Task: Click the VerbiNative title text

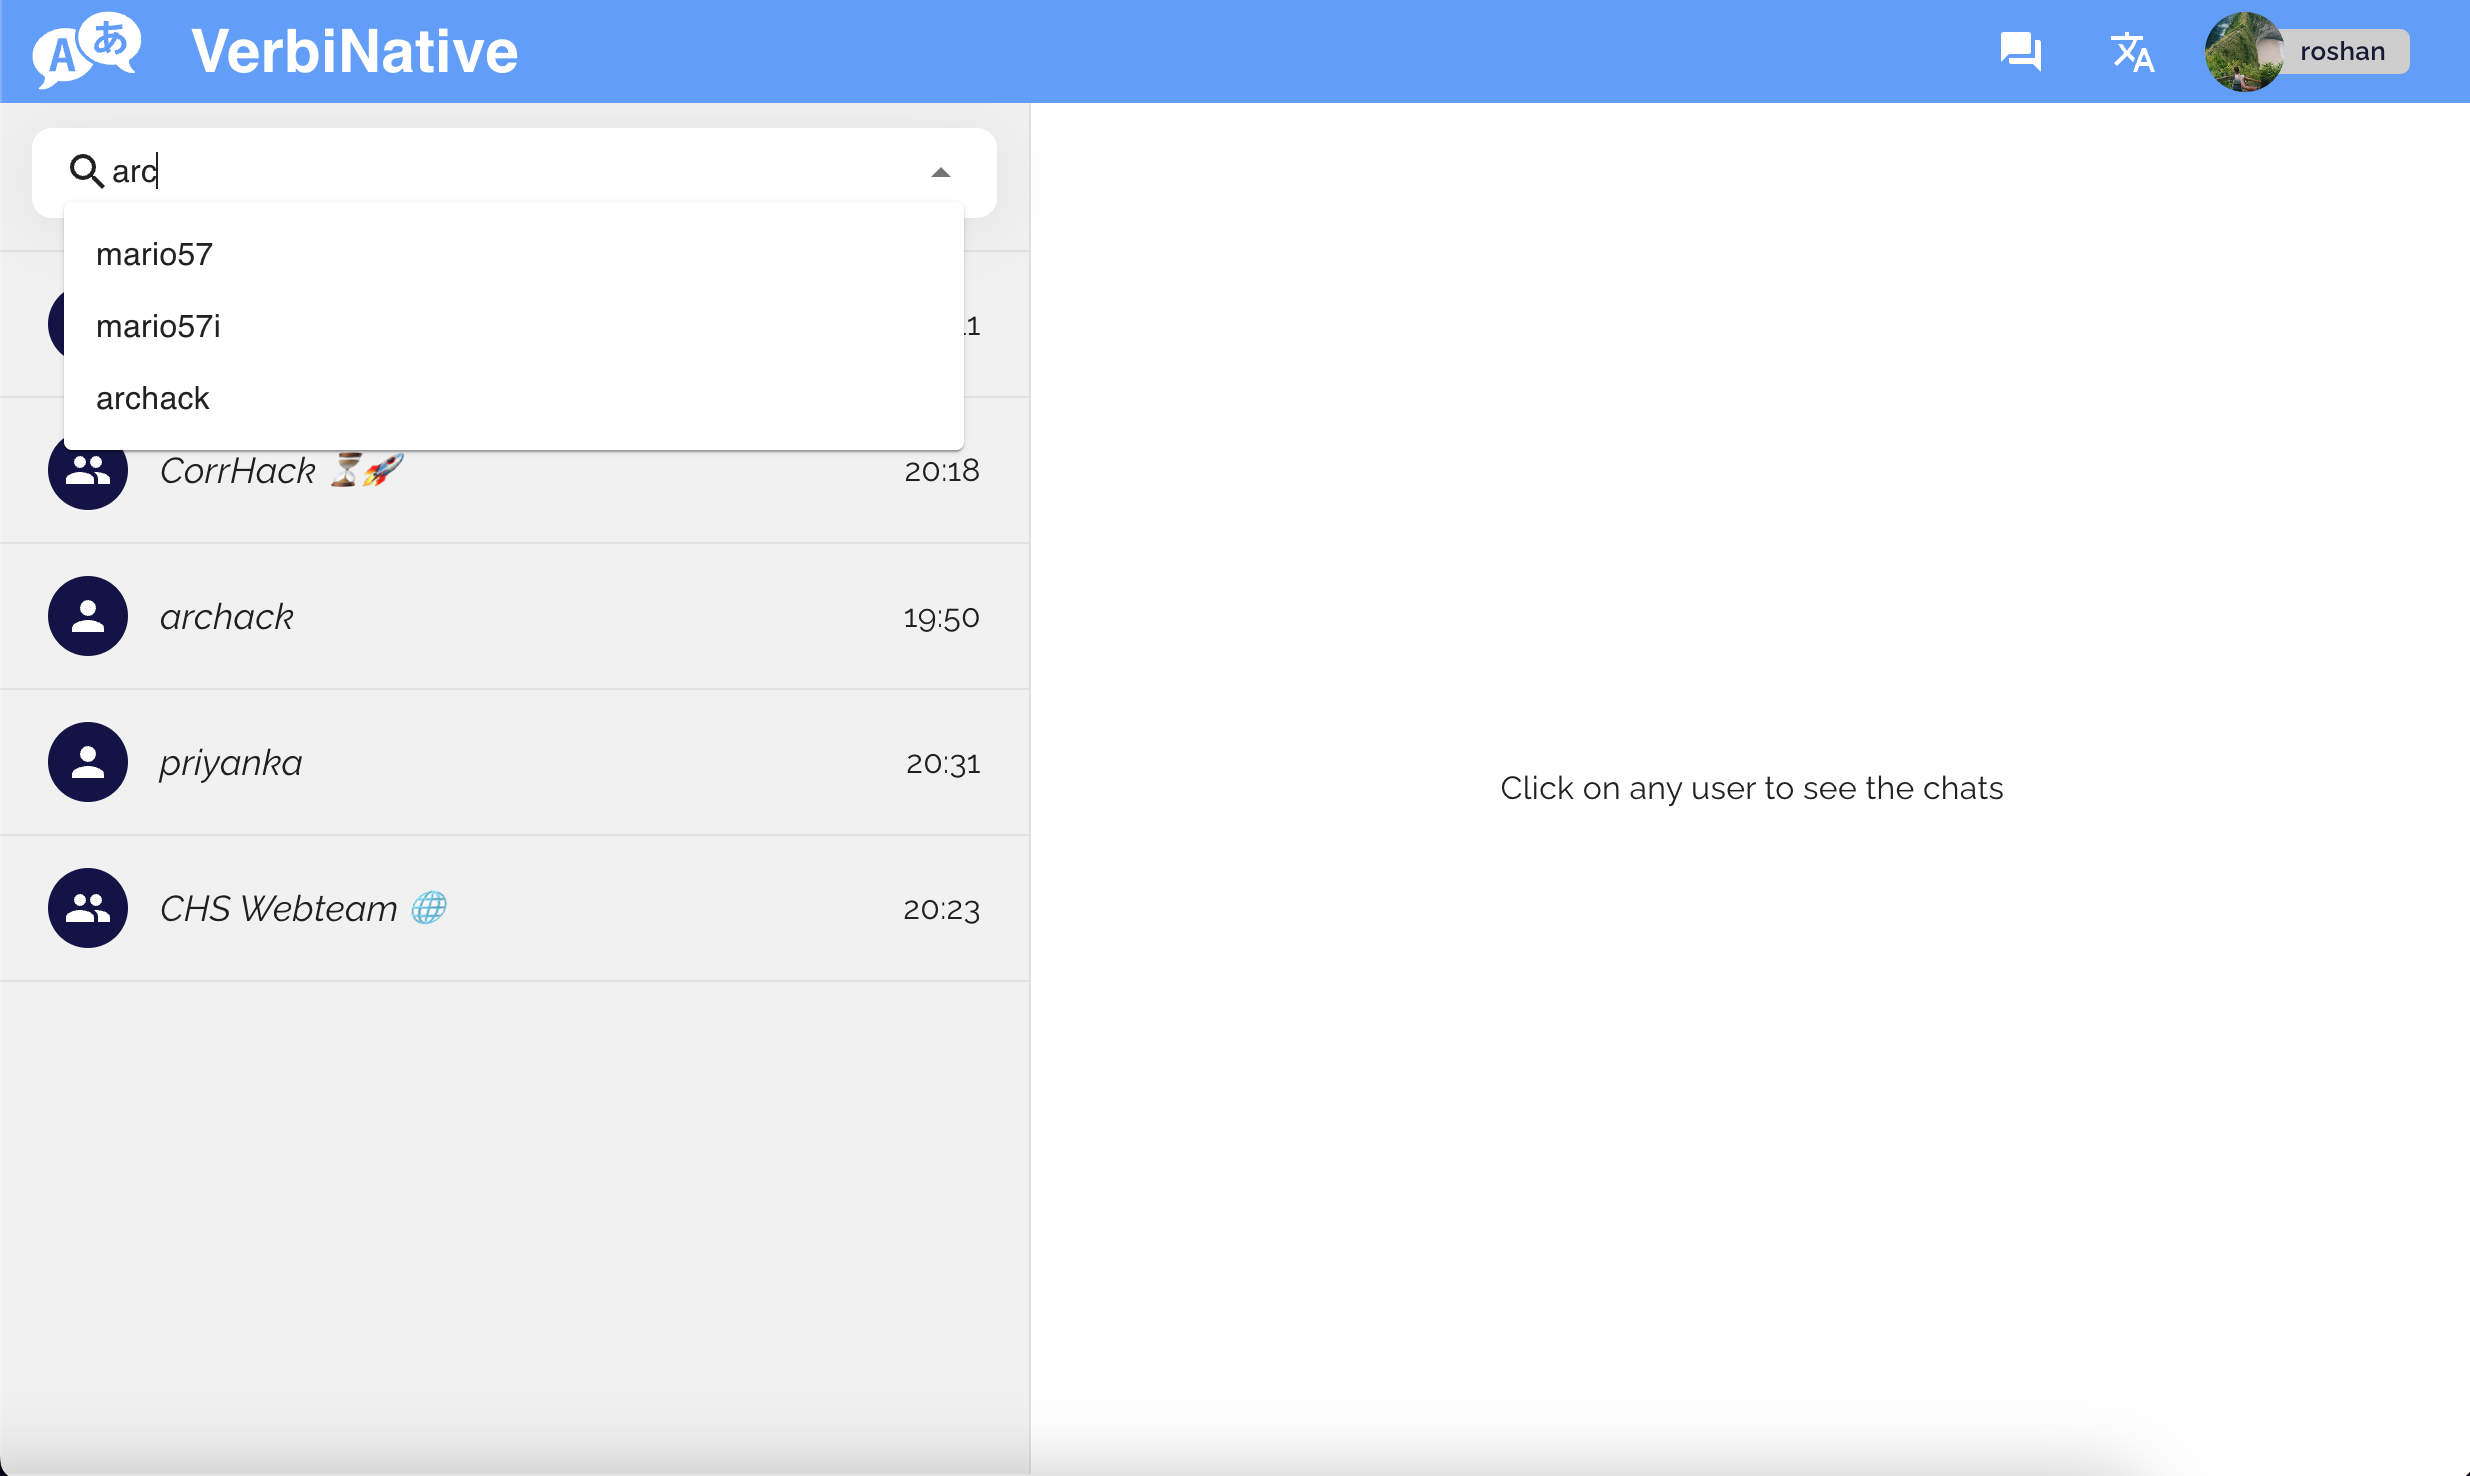Action: coord(354,52)
